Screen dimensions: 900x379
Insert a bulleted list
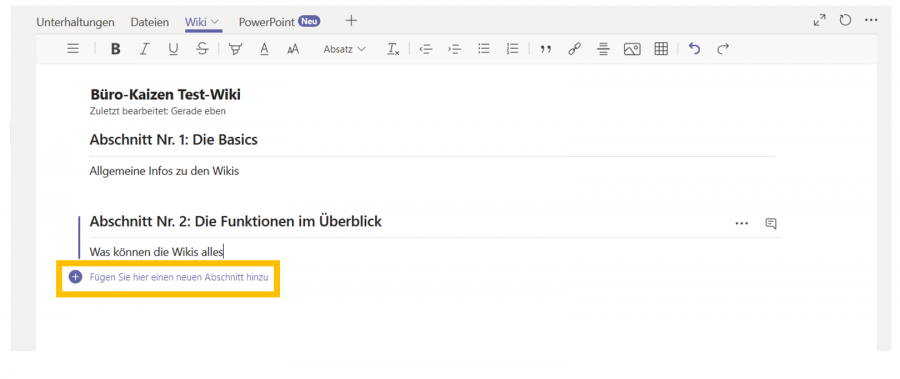click(484, 49)
